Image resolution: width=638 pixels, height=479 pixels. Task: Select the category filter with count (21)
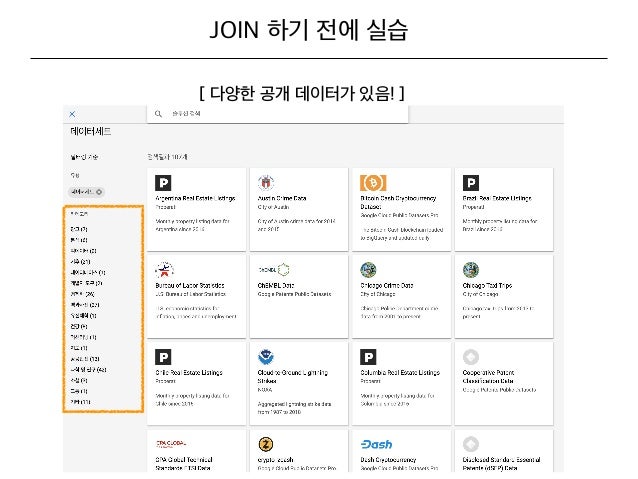click(81, 262)
